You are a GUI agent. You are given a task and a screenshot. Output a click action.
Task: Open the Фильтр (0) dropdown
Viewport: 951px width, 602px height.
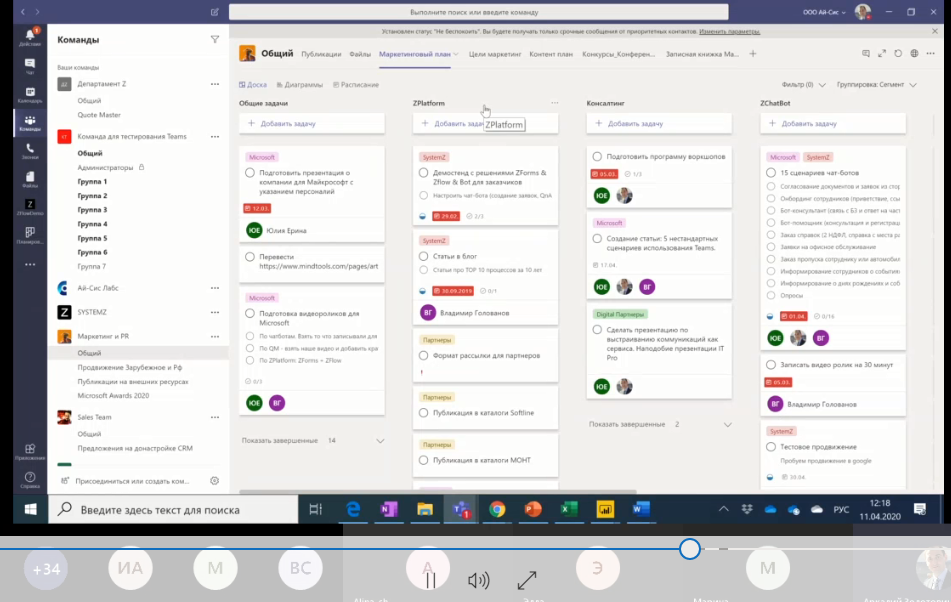tap(804, 85)
